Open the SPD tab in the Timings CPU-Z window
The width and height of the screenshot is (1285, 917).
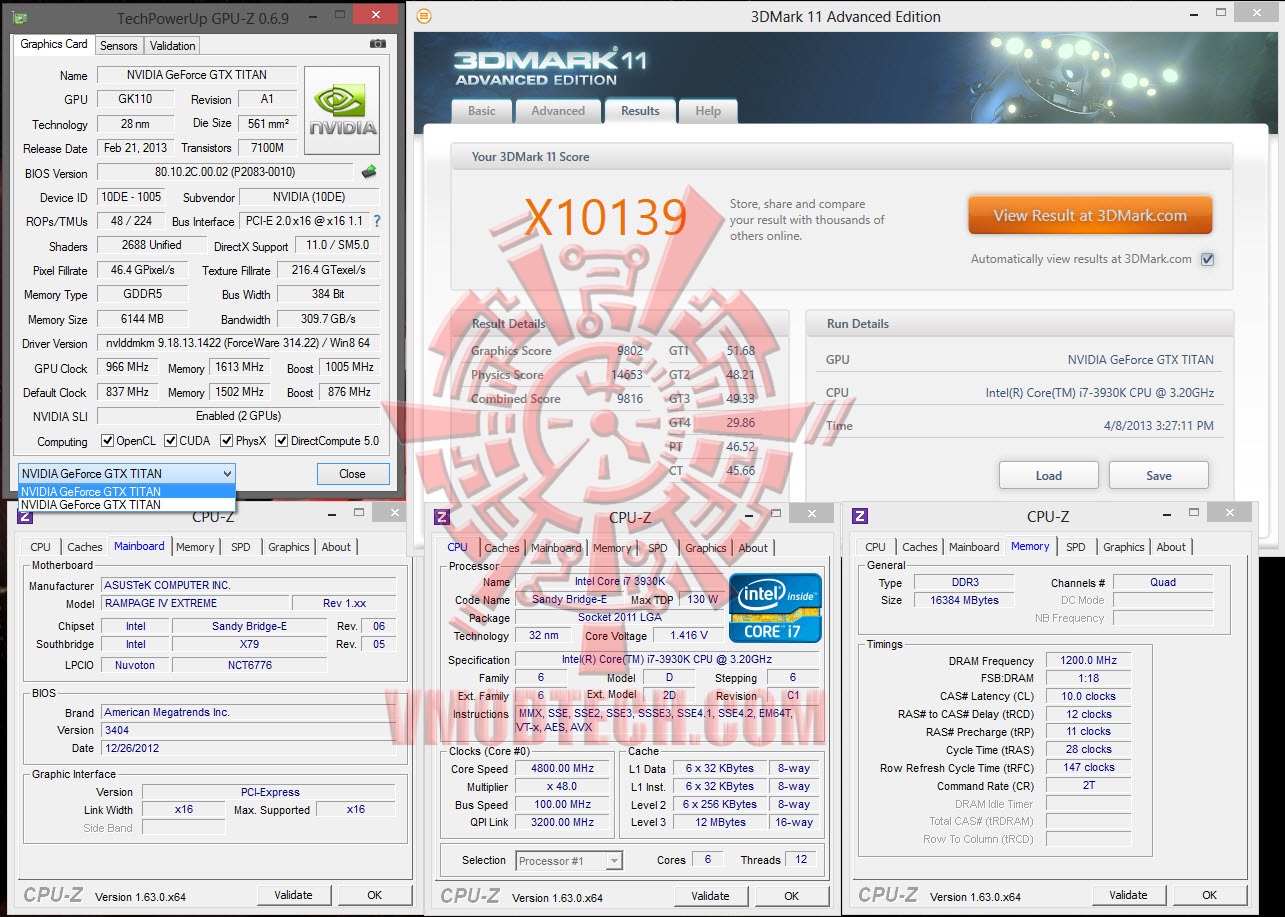click(1076, 547)
